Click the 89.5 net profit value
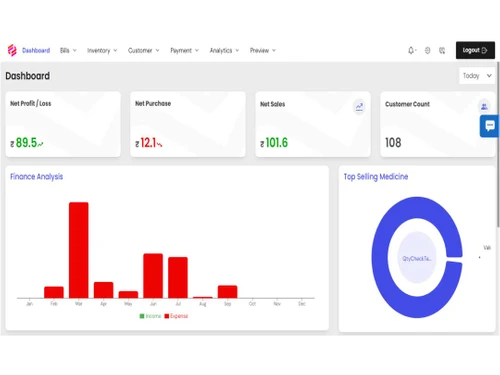This screenshot has height=375, width=500. pyautogui.click(x=26, y=143)
